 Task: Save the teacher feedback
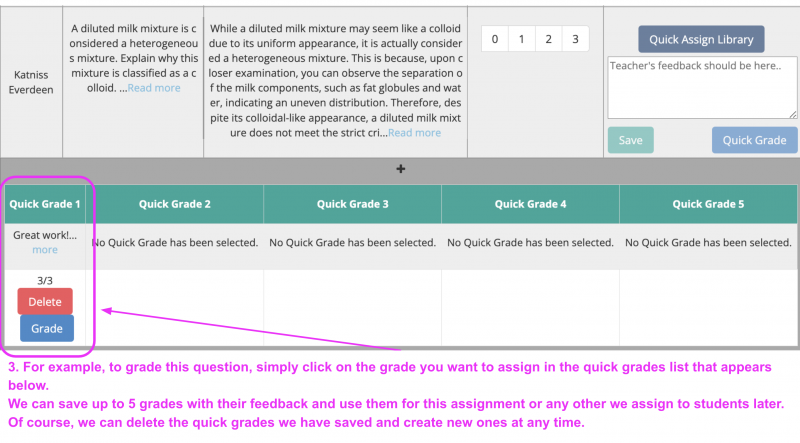(630, 140)
